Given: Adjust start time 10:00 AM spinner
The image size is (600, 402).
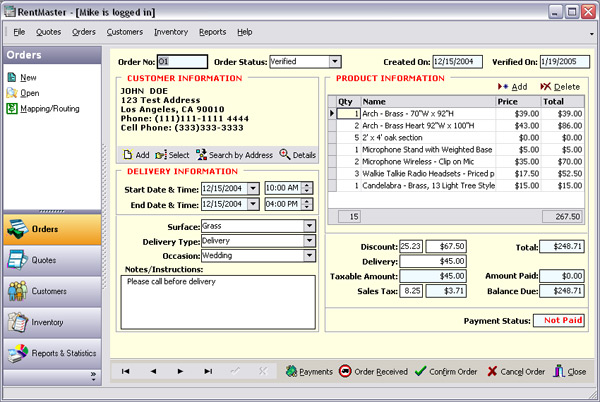Looking at the screenshot, I should click(x=307, y=188).
